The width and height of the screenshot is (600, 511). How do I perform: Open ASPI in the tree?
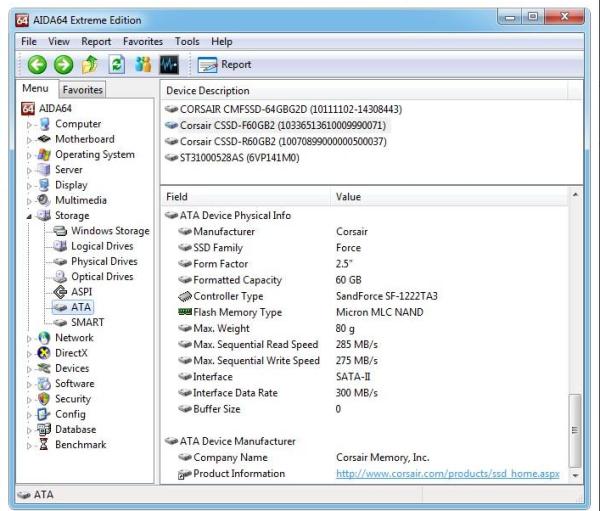(73, 292)
